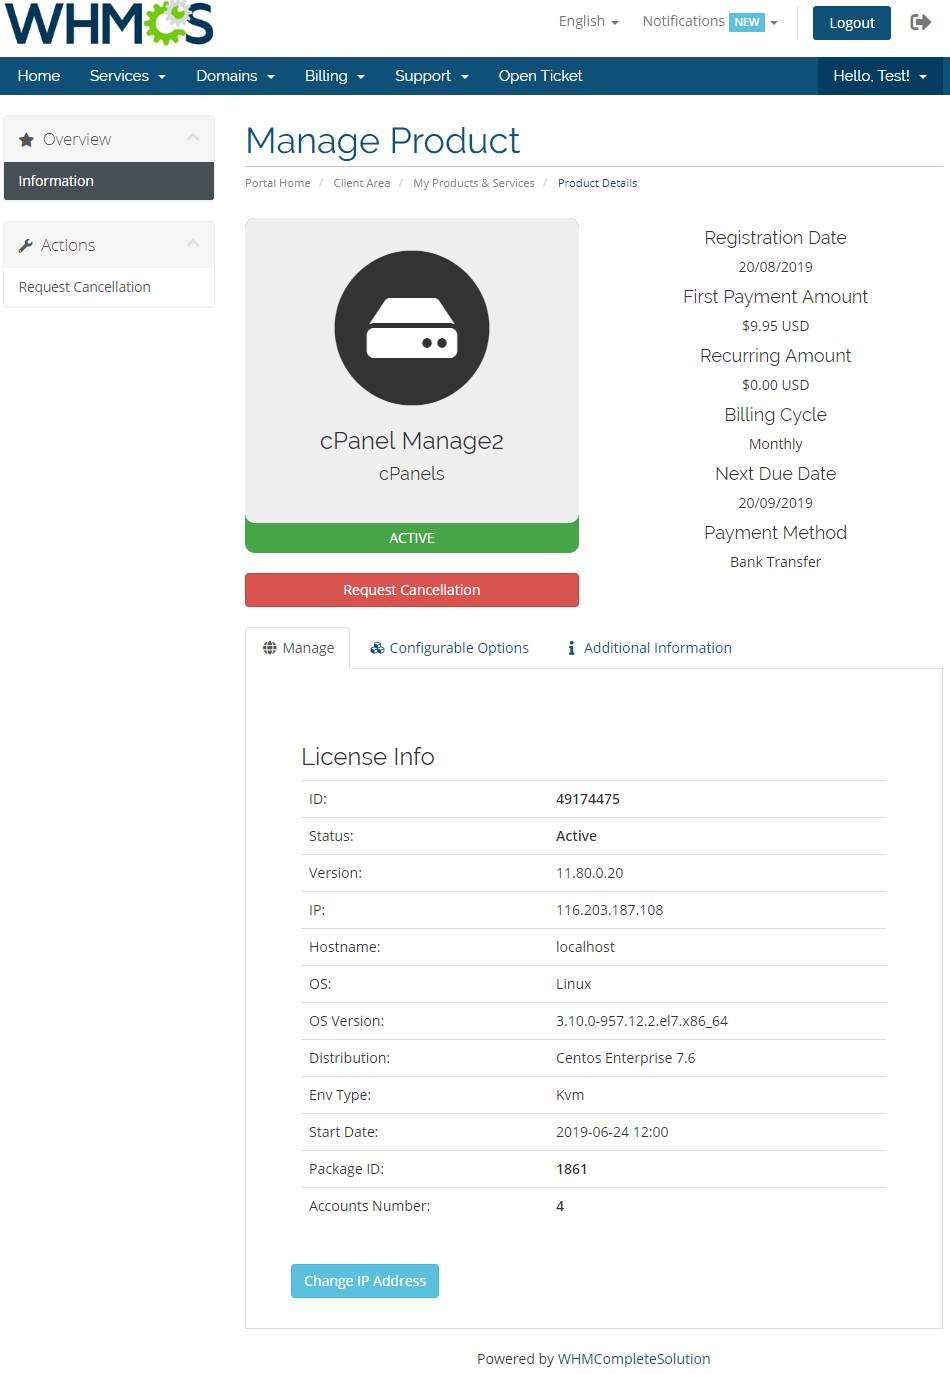Collapse the Overview sidebar panel

coord(193,138)
